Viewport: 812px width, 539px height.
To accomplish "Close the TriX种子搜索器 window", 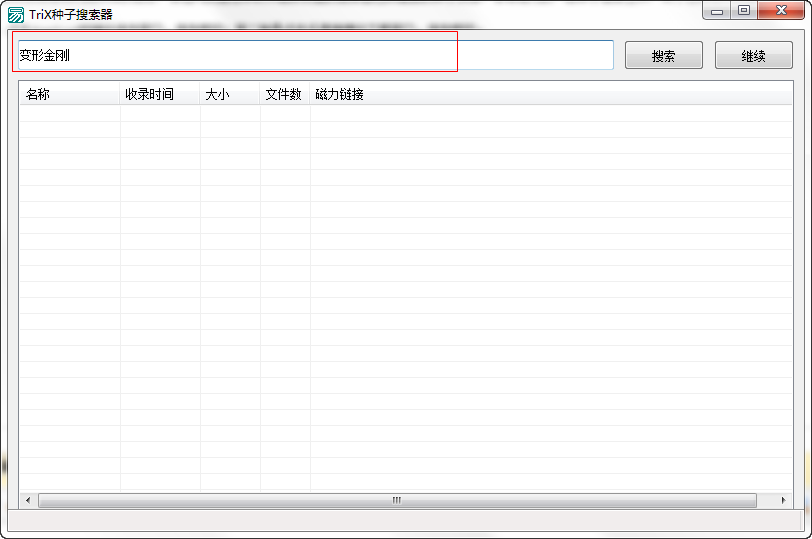I will click(x=781, y=10).
